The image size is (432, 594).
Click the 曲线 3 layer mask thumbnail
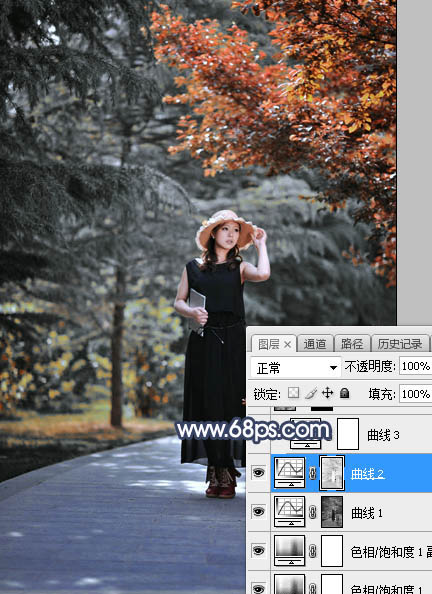pos(348,434)
